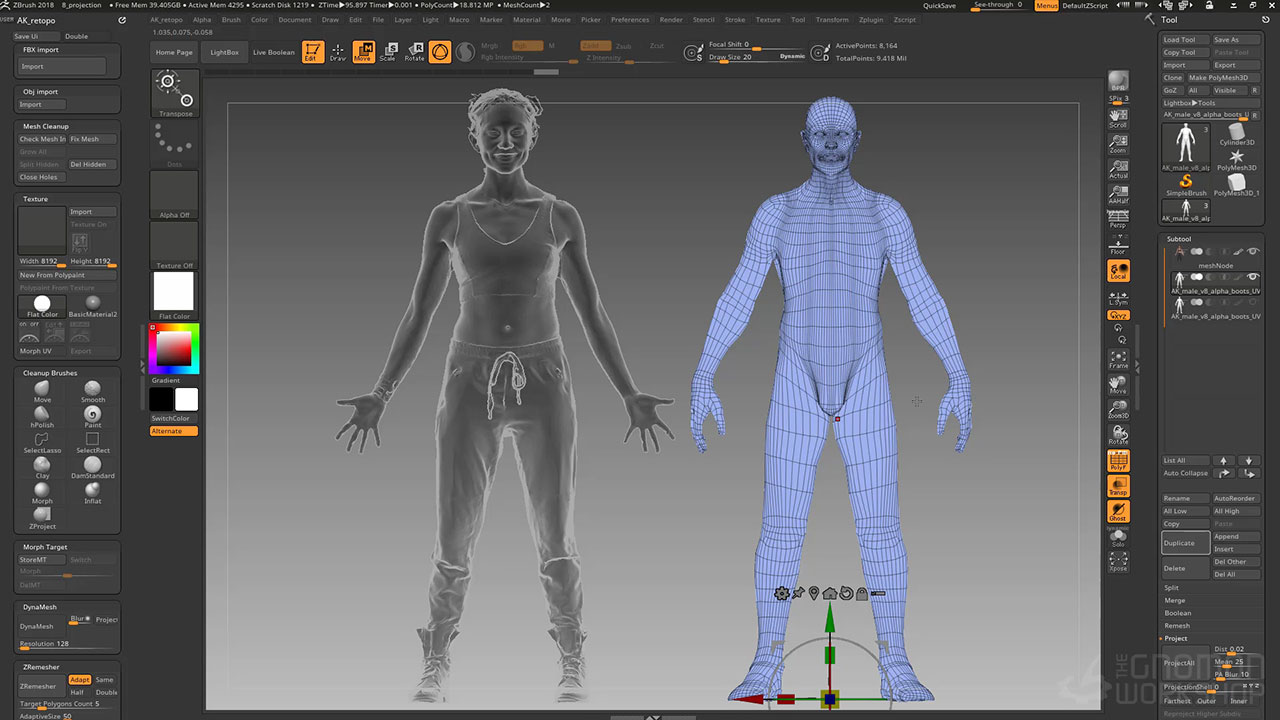Viewport: 1280px width, 720px height.
Task: Click the BPR render icon
Action: coord(1118,81)
